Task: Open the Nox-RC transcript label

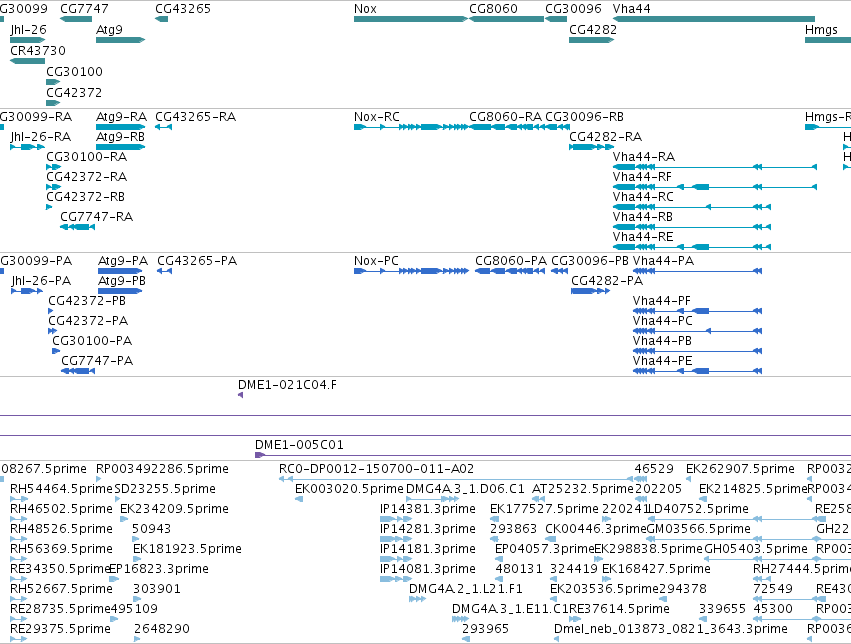Action: pos(377,117)
